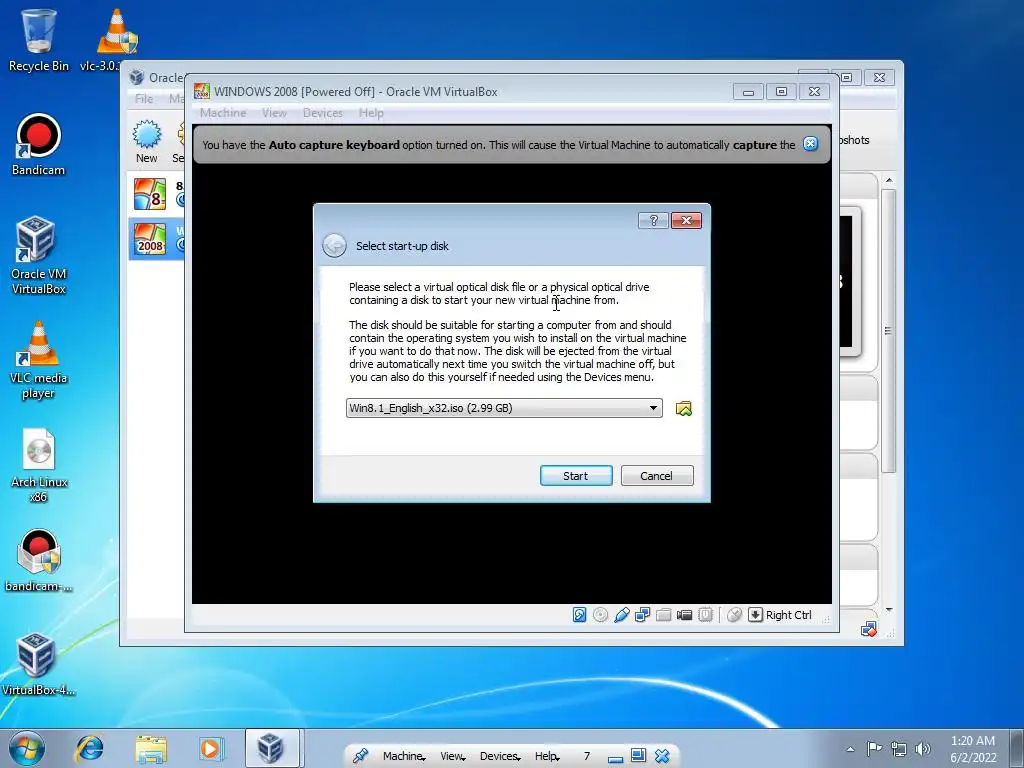Click the help question mark button in dialog
This screenshot has height=768, width=1024.
pyautogui.click(x=653, y=221)
